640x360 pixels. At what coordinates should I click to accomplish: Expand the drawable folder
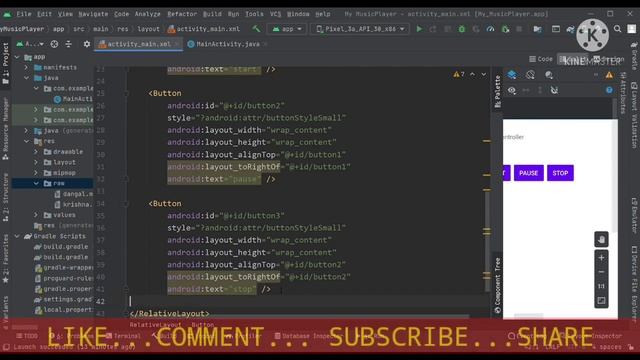(36, 151)
